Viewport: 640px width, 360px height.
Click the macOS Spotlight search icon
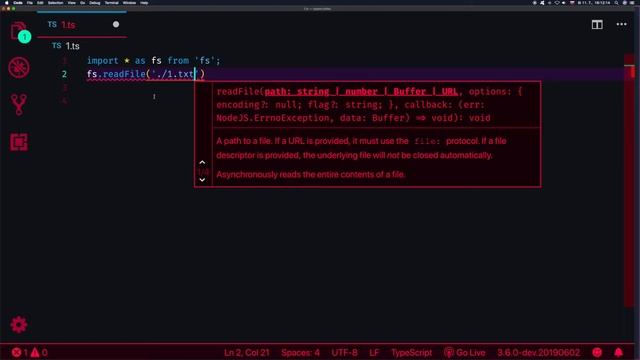pyautogui.click(x=616, y=3)
